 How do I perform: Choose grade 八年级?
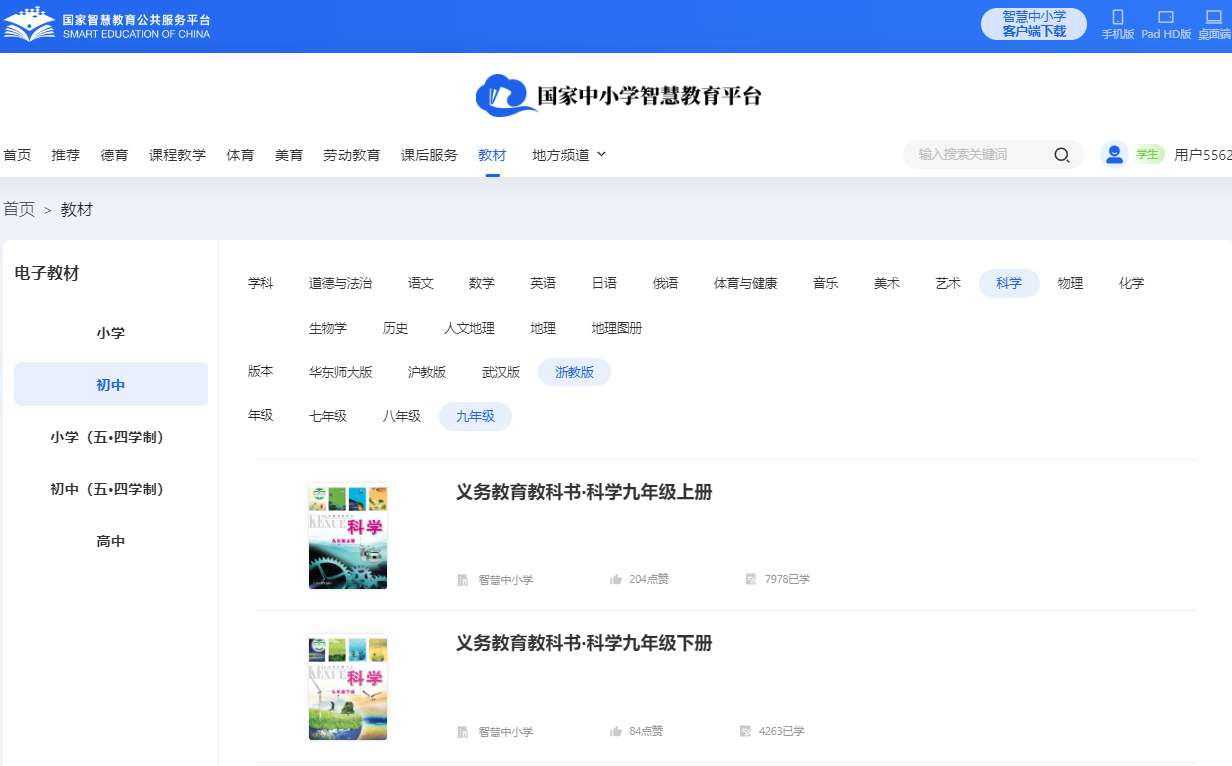point(401,416)
